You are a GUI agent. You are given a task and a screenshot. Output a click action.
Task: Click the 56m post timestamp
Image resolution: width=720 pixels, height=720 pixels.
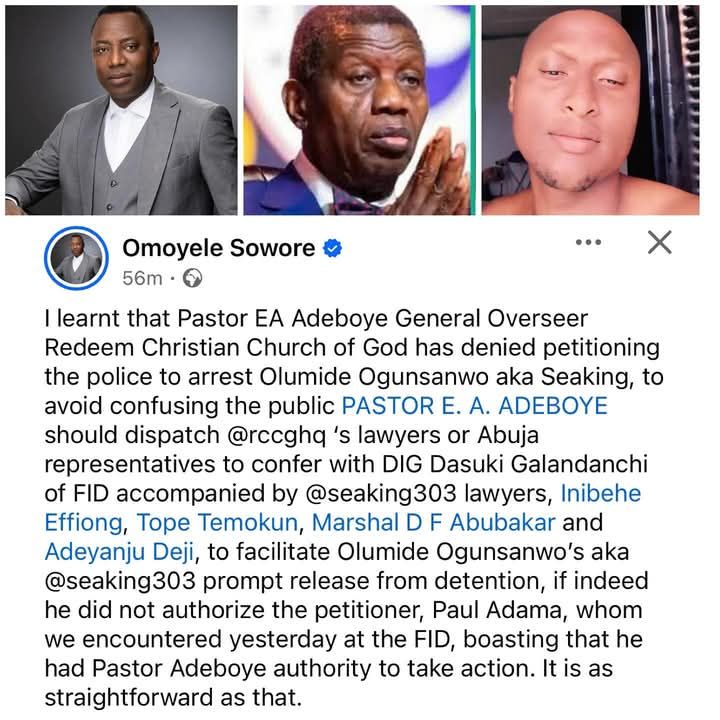pos(142,278)
